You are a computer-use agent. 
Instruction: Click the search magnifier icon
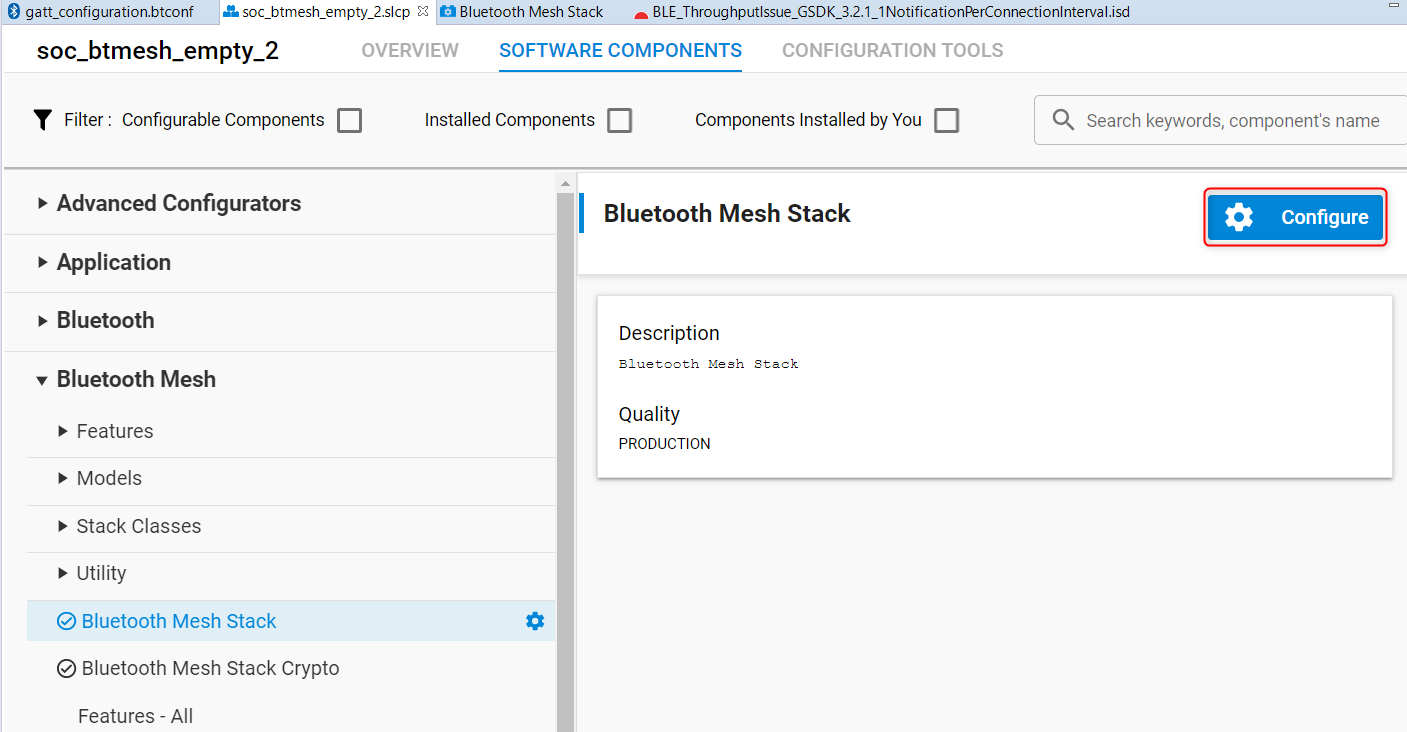(x=1064, y=120)
